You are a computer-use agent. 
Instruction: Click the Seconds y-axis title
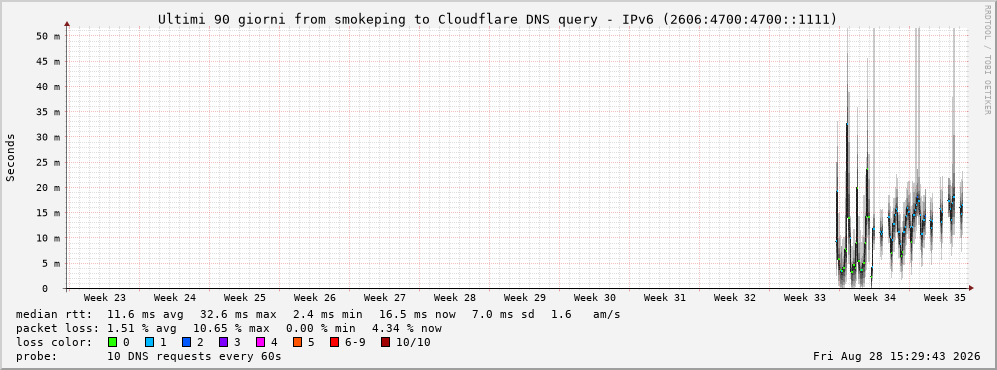click(11, 157)
